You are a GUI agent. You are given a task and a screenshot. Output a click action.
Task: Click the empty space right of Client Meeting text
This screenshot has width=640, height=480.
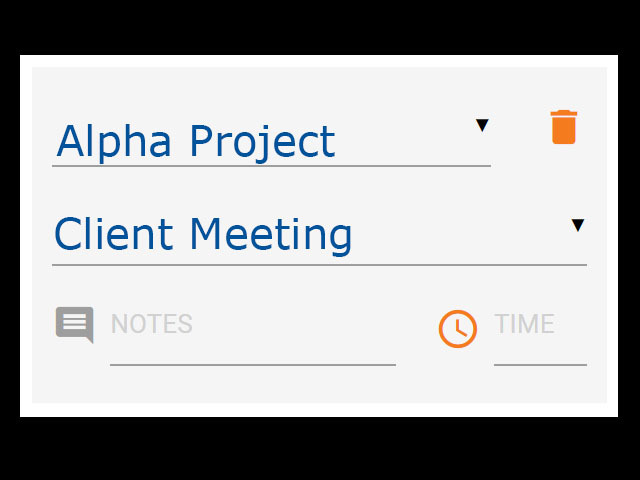pos(461,236)
